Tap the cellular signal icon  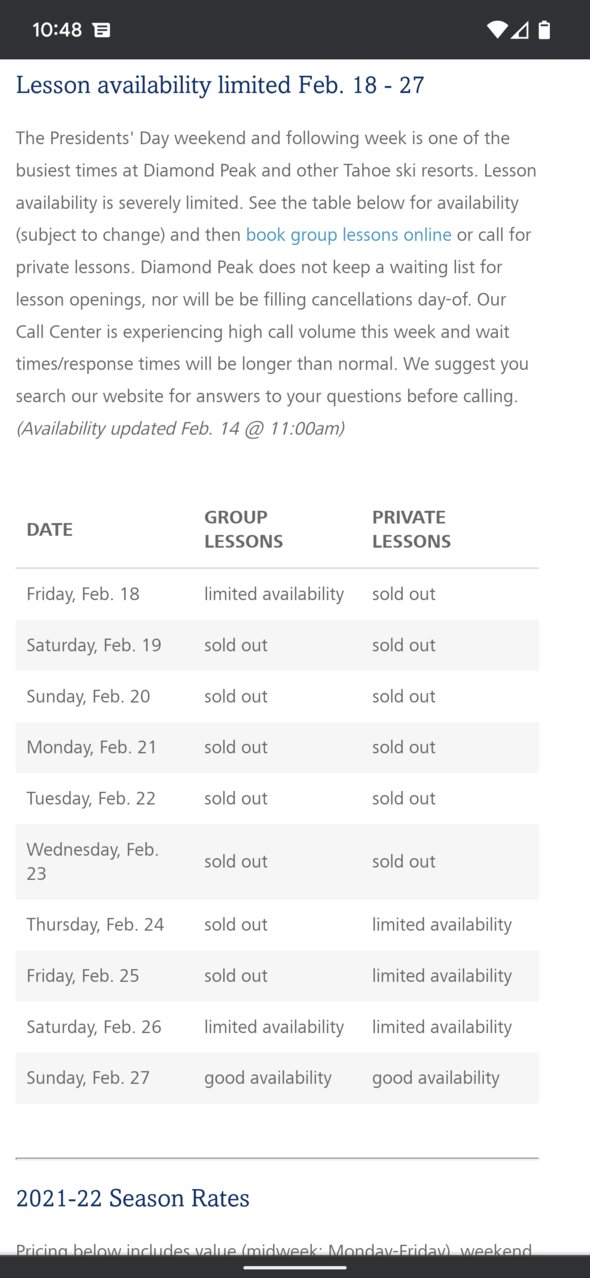pos(520,30)
